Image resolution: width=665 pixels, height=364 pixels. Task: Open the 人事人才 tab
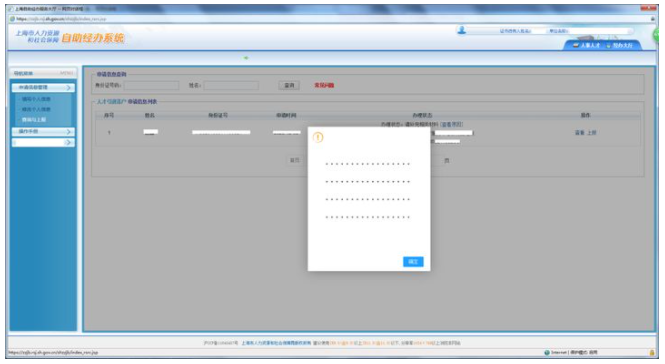586,45
